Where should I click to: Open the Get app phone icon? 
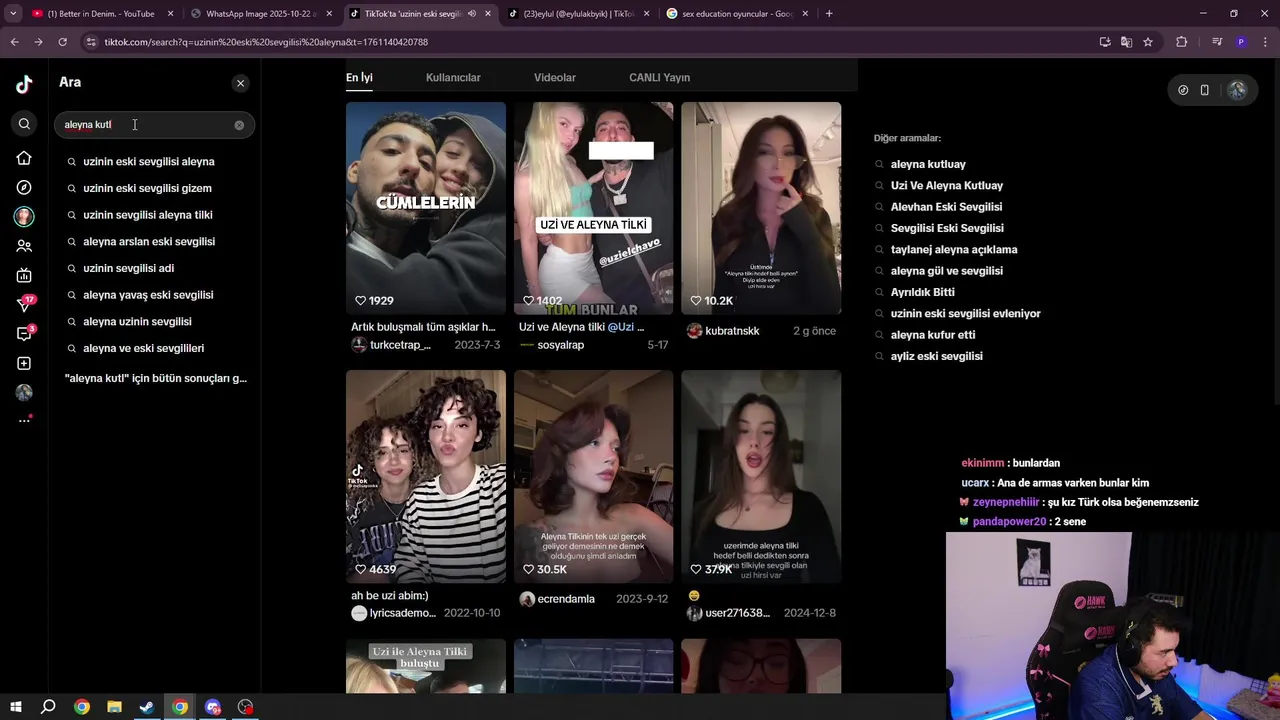[x=1205, y=90]
